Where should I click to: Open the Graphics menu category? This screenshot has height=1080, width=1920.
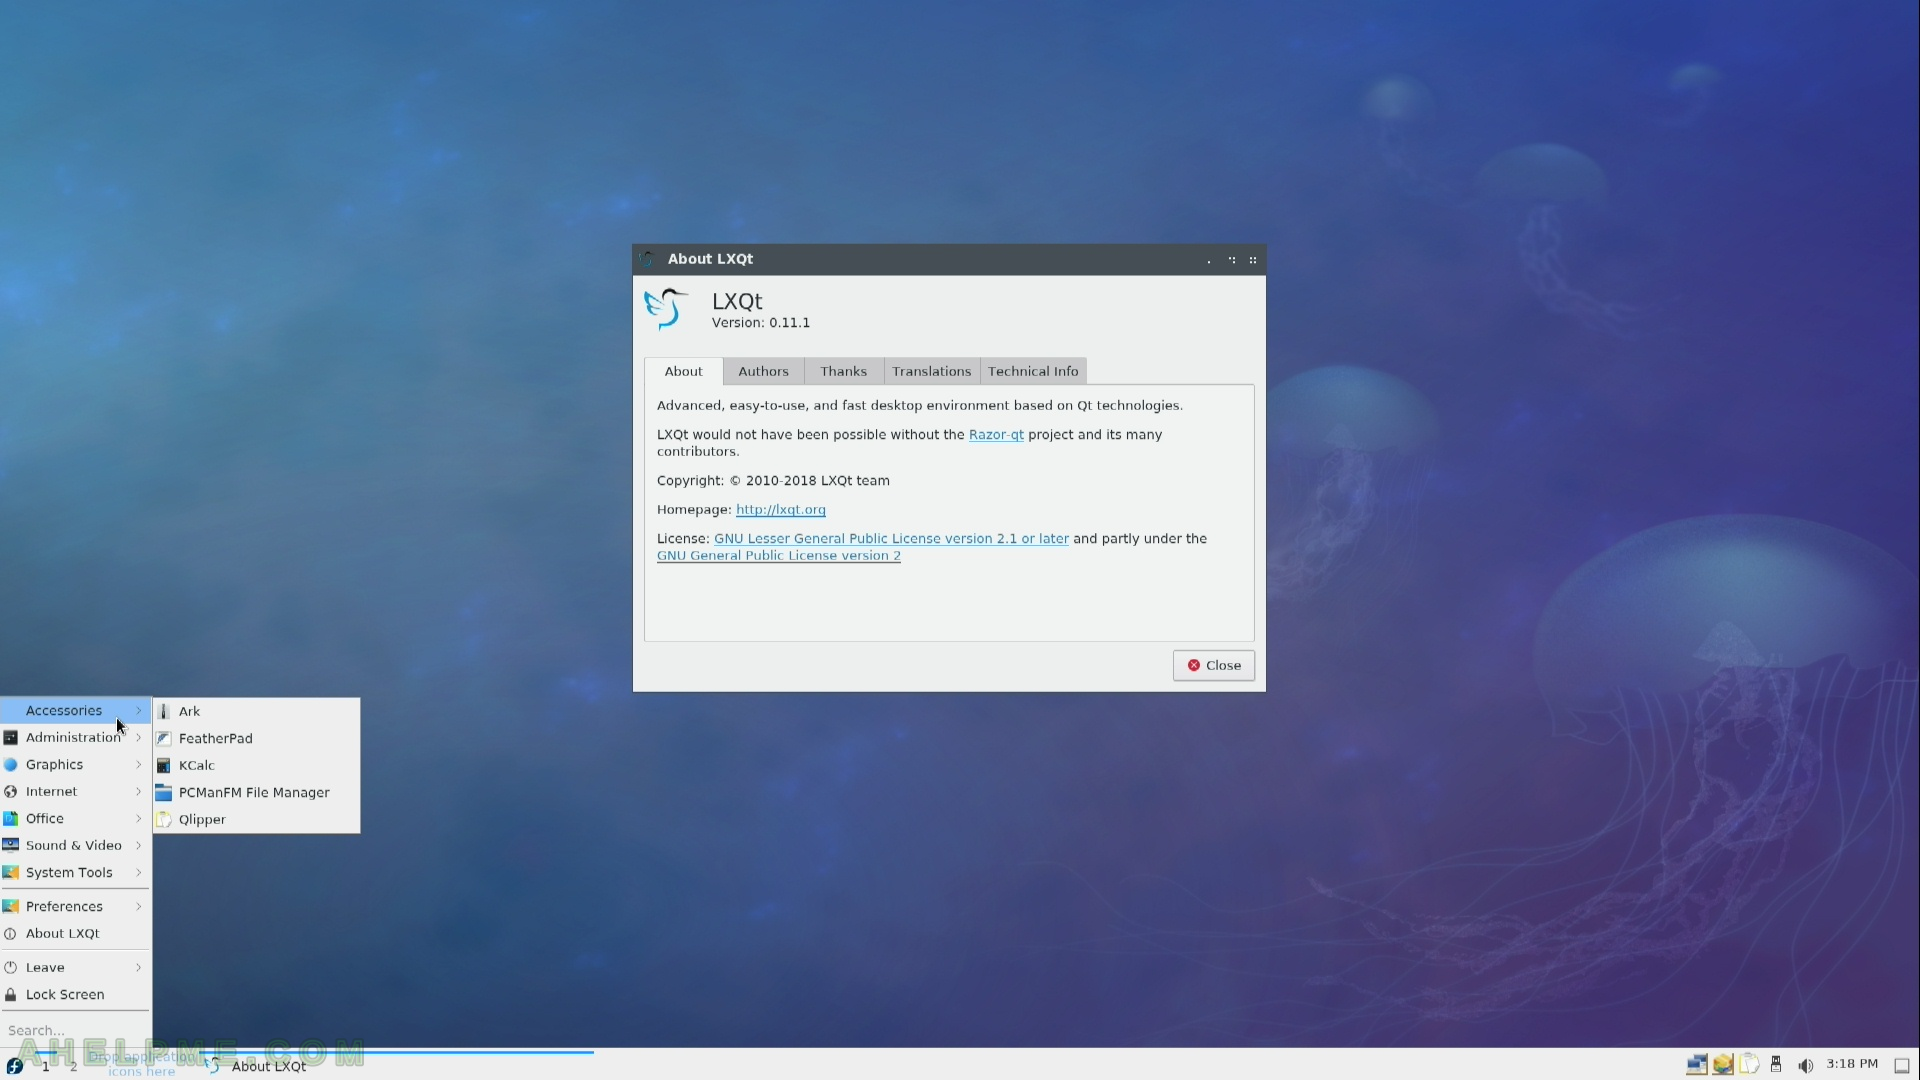75,764
